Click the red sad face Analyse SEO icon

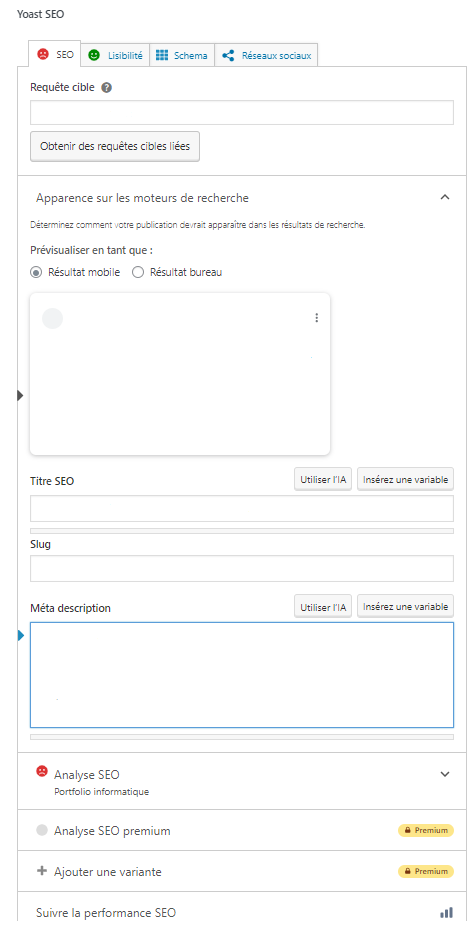click(42, 771)
